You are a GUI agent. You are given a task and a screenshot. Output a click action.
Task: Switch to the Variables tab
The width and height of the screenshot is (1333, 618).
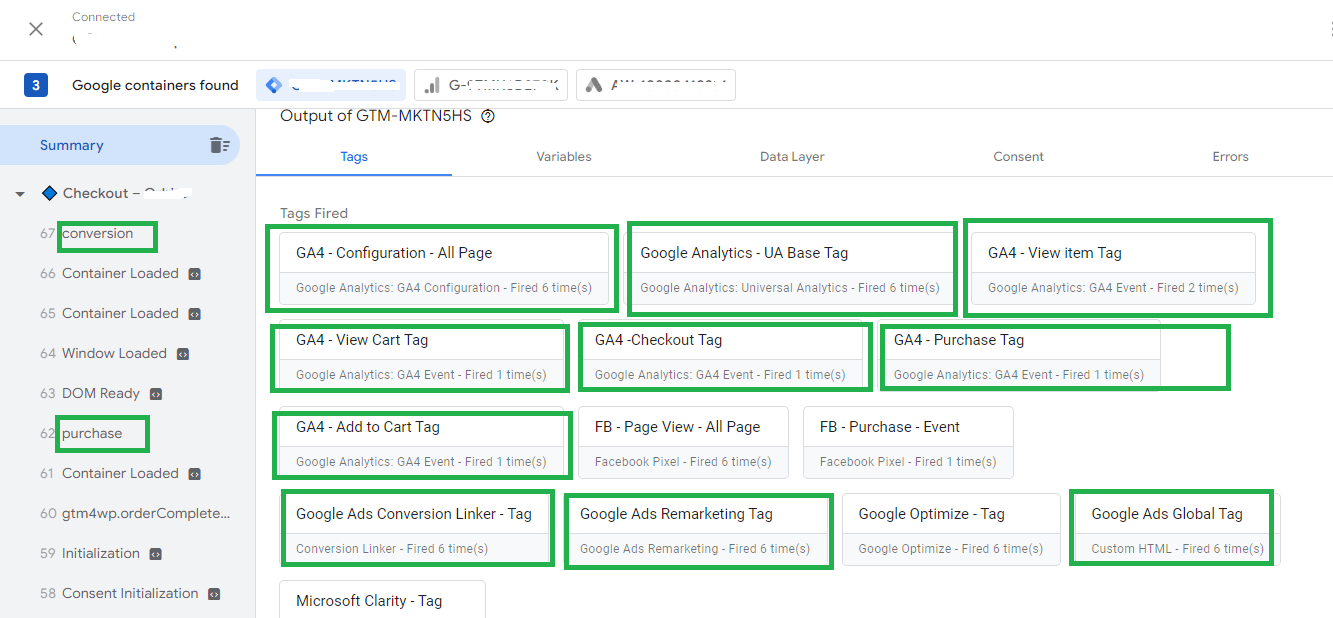[x=564, y=156]
